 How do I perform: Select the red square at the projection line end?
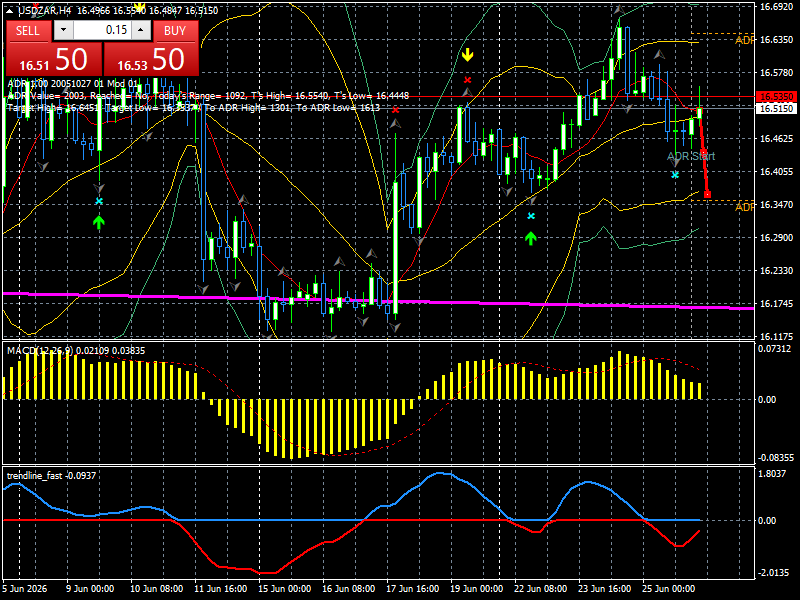[707, 194]
